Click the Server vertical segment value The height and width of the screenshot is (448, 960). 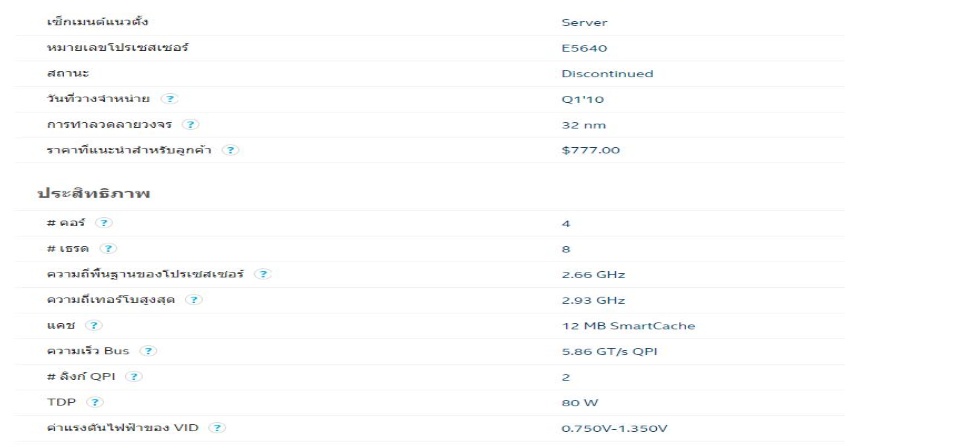point(584,23)
